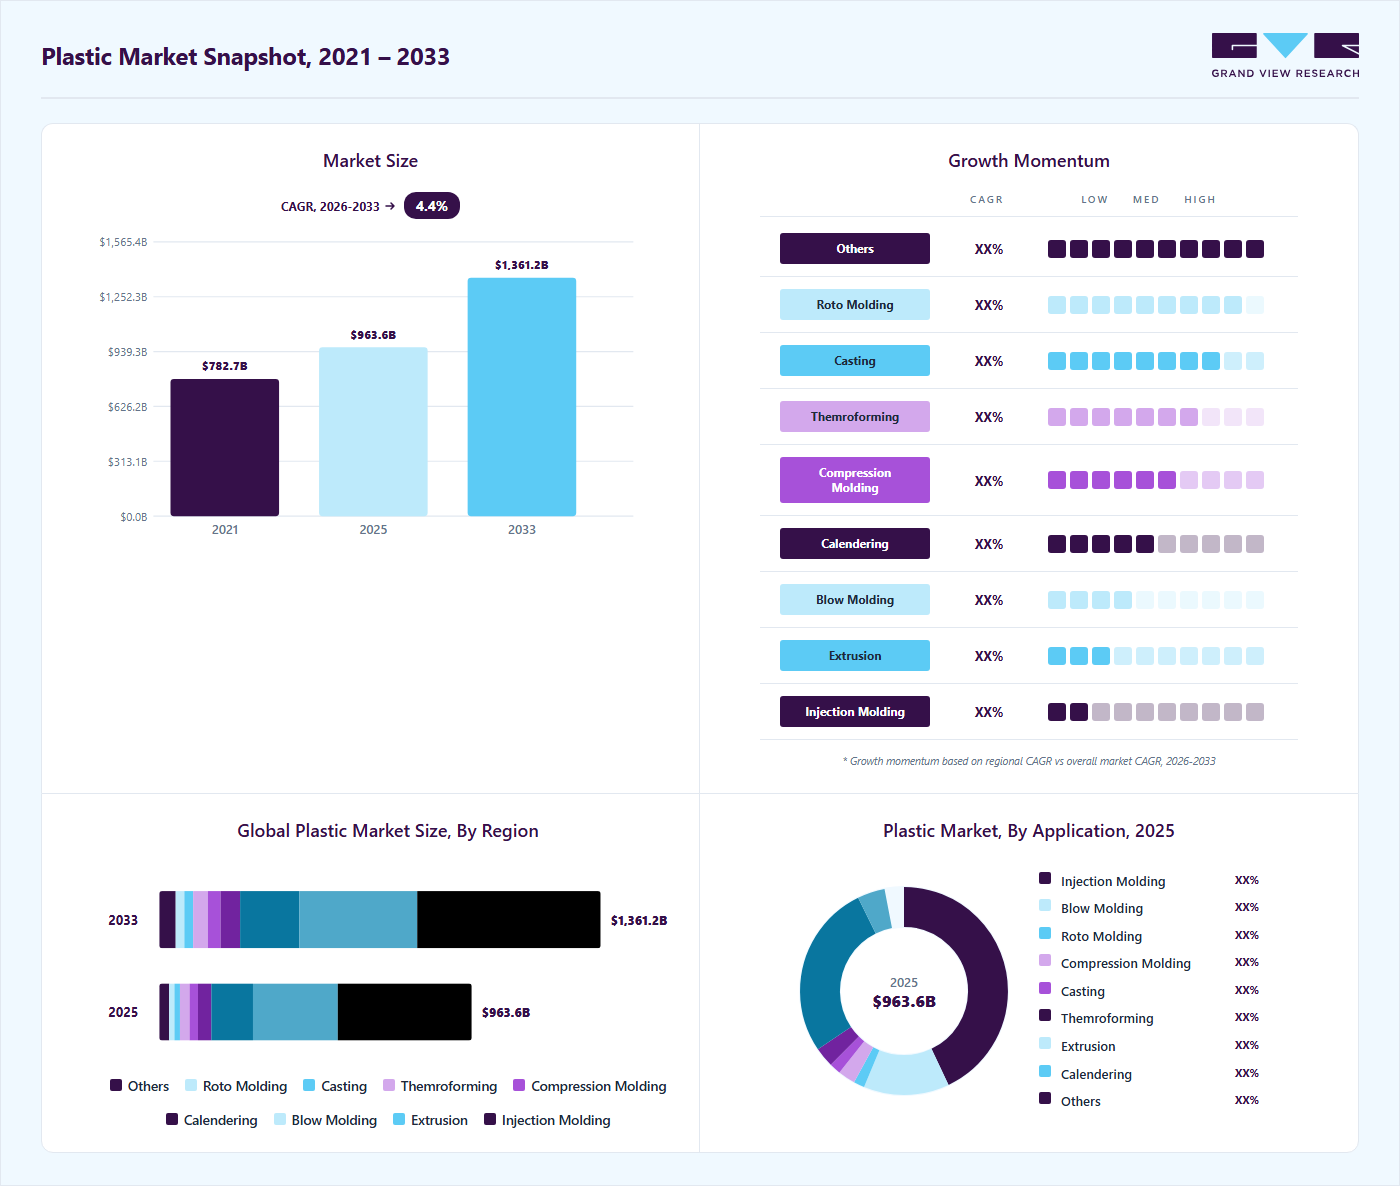Click the Blow Molding growth momentum label

coord(855,600)
